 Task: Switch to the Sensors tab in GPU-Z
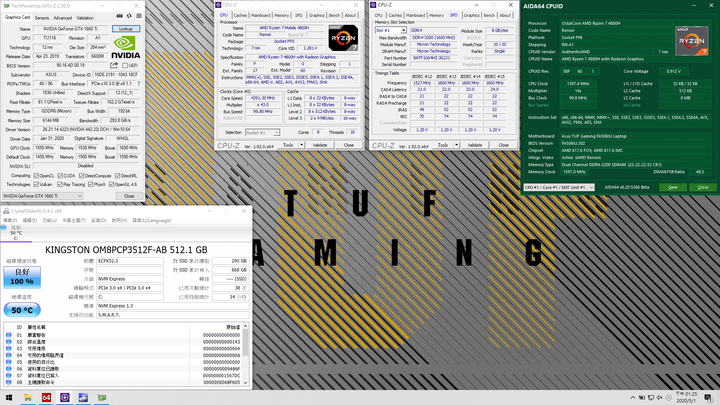[42, 18]
